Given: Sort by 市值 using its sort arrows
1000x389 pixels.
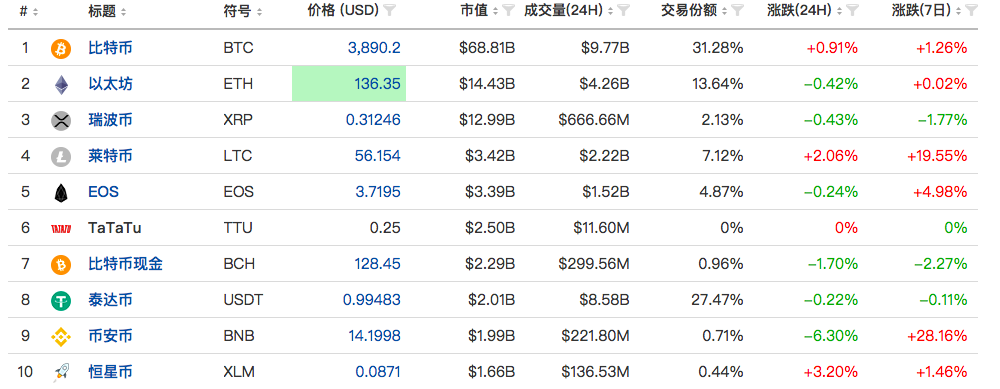Looking at the screenshot, I should (x=496, y=11).
